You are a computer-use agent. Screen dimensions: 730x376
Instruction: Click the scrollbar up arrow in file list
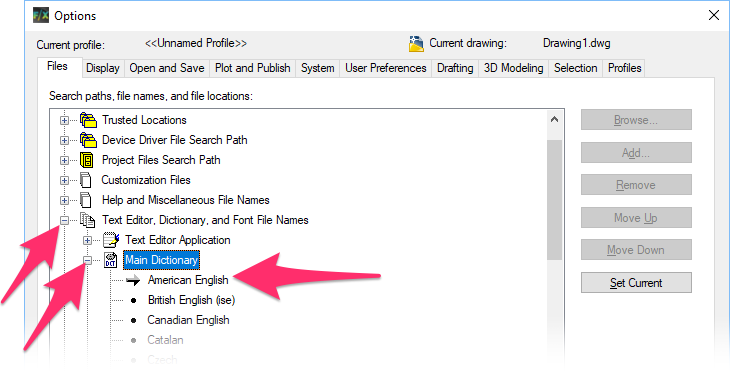pyautogui.click(x=554, y=120)
